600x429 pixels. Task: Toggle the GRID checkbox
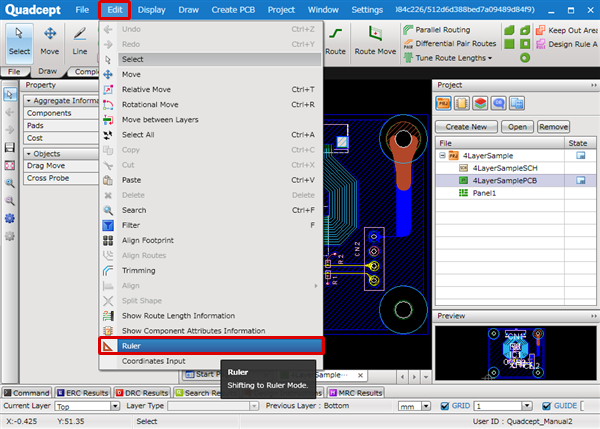click(445, 406)
